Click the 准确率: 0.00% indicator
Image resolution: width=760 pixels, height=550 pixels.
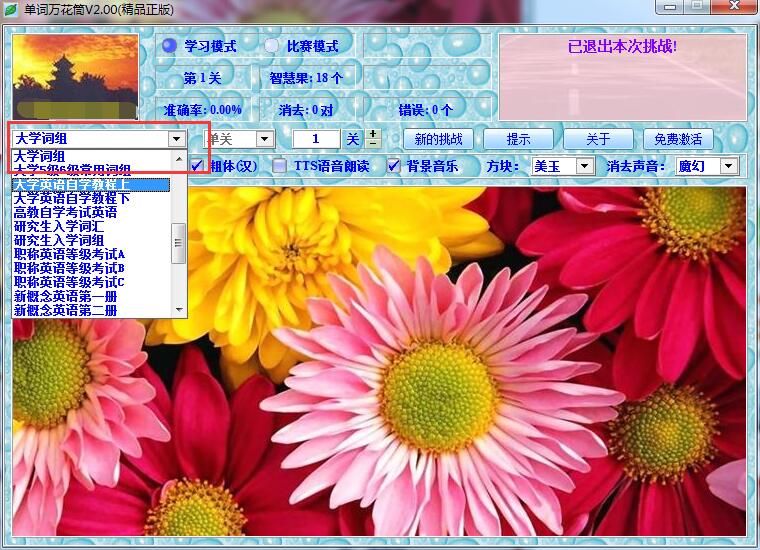pyautogui.click(x=202, y=110)
